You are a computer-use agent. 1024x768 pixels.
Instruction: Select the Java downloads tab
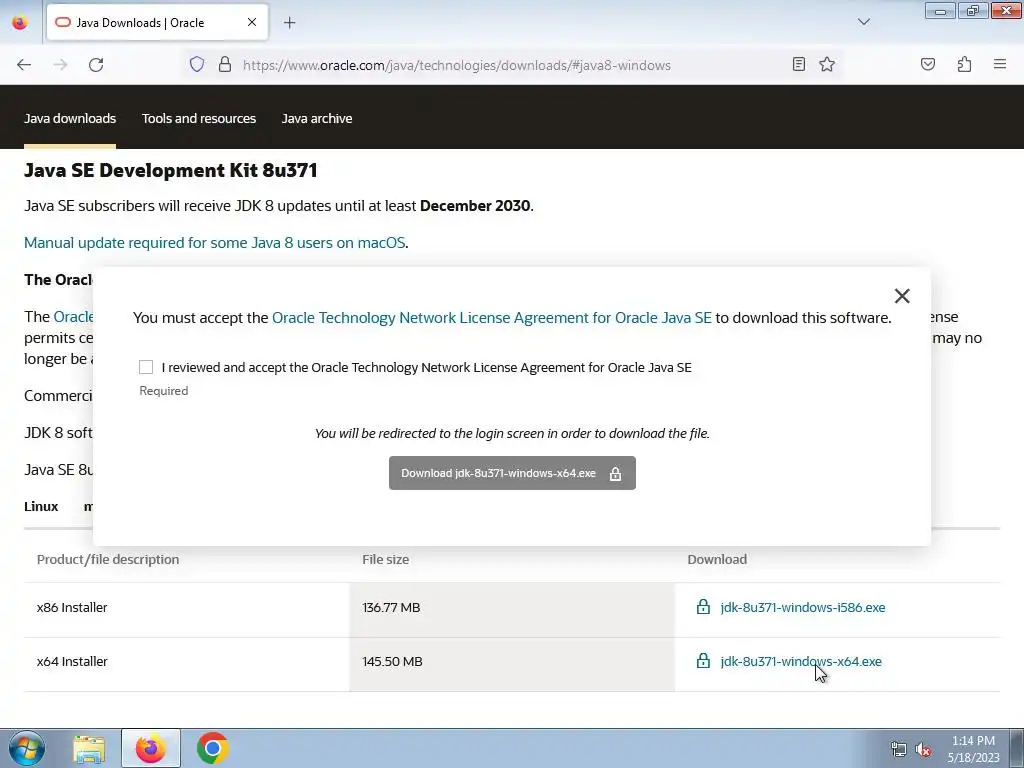(x=70, y=118)
